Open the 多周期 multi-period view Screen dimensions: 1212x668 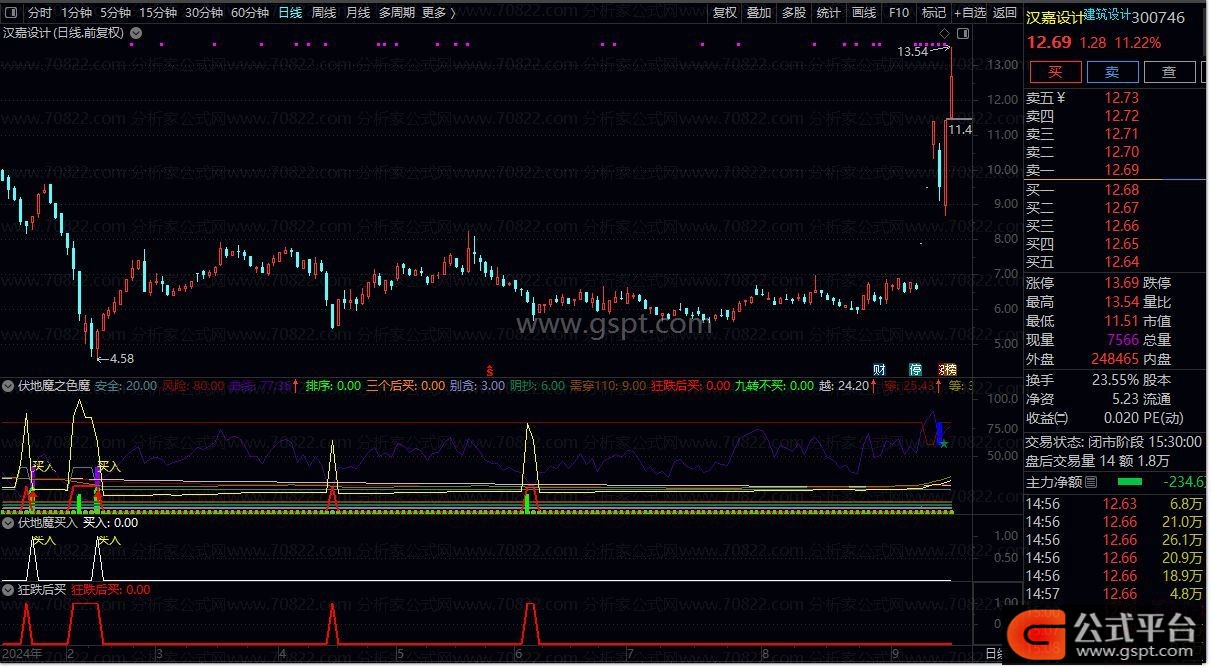pos(397,13)
